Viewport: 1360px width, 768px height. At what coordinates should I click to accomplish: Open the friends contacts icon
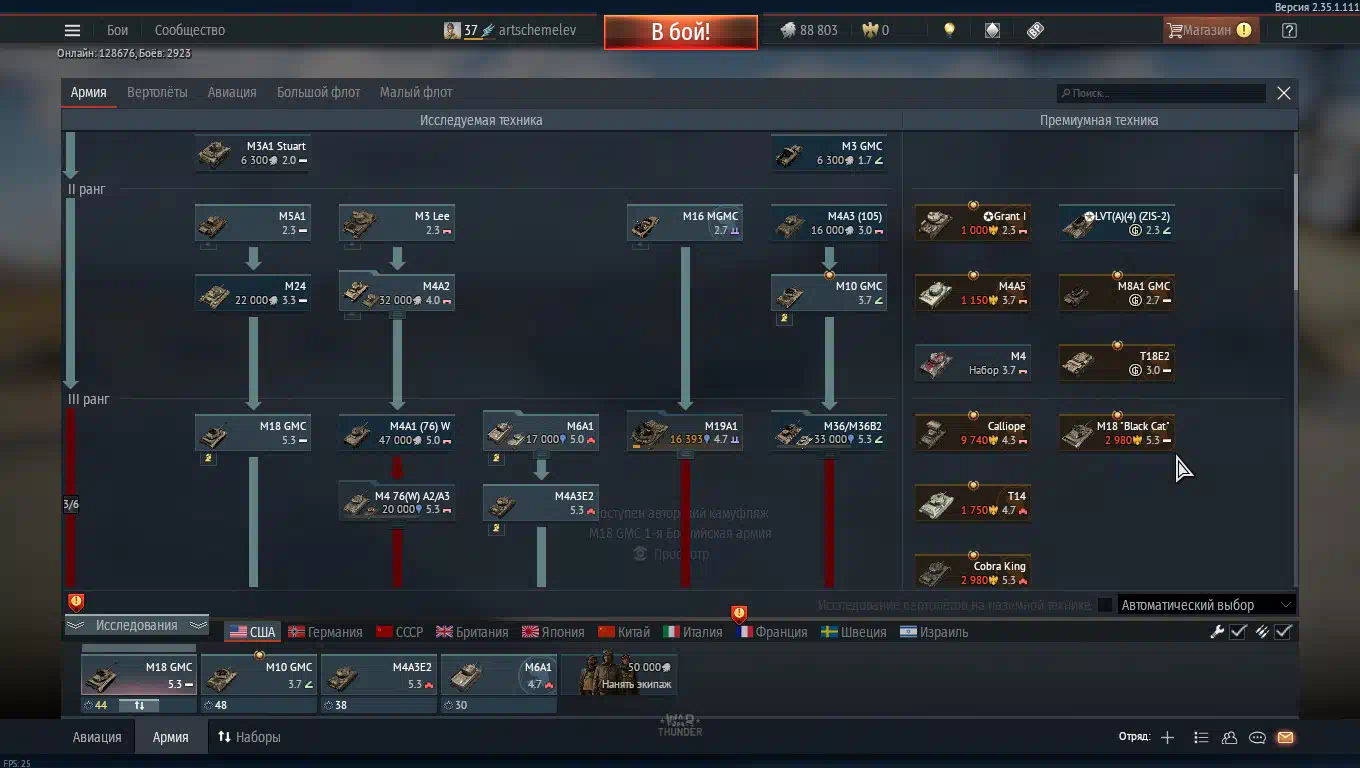[x=1229, y=738]
